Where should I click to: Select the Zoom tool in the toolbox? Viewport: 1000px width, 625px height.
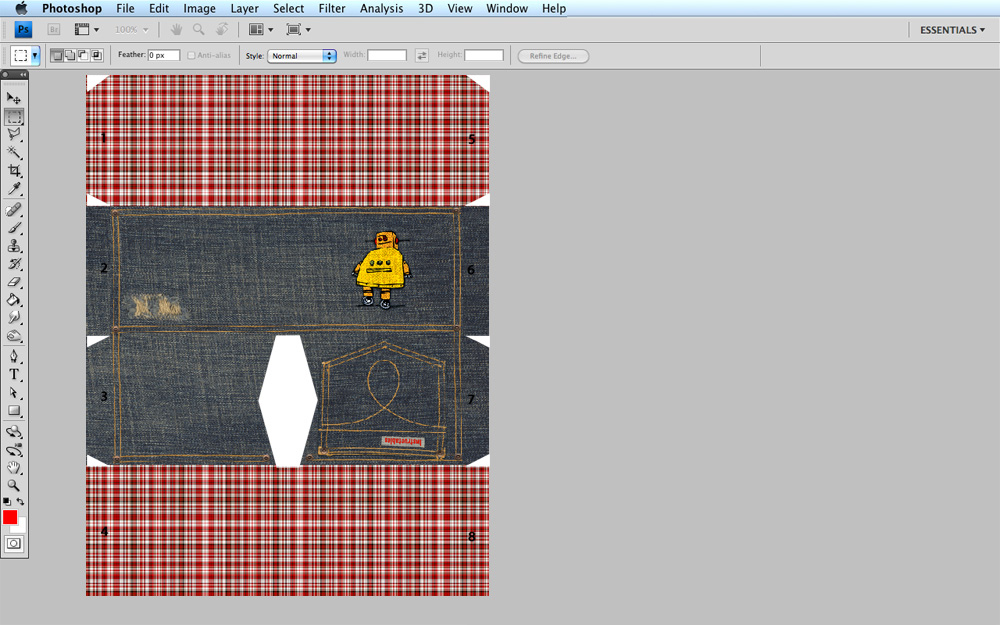[x=14, y=485]
